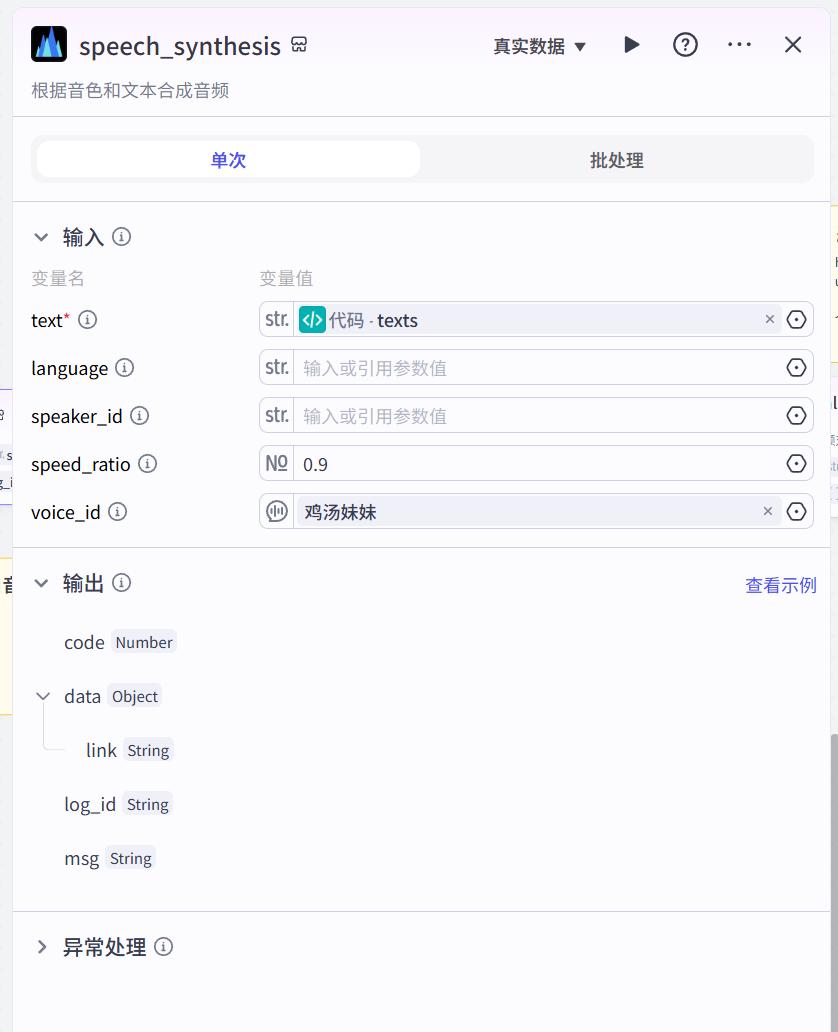Image resolution: width=838 pixels, height=1032 pixels.
Task: Click the reference hexagon icon in language row
Action: coord(796,368)
